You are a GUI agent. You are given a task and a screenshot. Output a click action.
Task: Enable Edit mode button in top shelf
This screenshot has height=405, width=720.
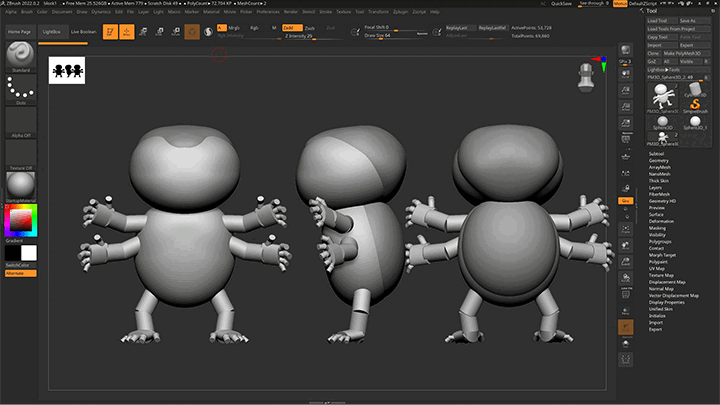[x=110, y=32]
